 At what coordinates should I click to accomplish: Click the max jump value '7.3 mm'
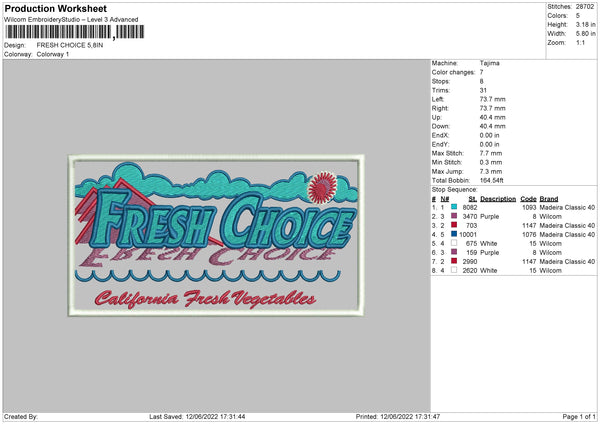491,171
